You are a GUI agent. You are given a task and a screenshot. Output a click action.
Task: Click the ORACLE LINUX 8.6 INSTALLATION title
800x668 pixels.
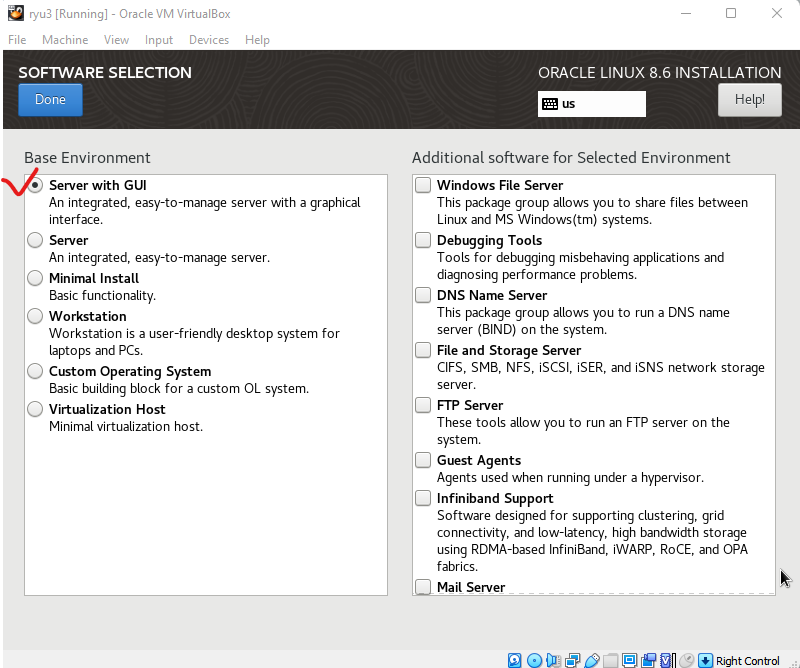click(x=660, y=72)
